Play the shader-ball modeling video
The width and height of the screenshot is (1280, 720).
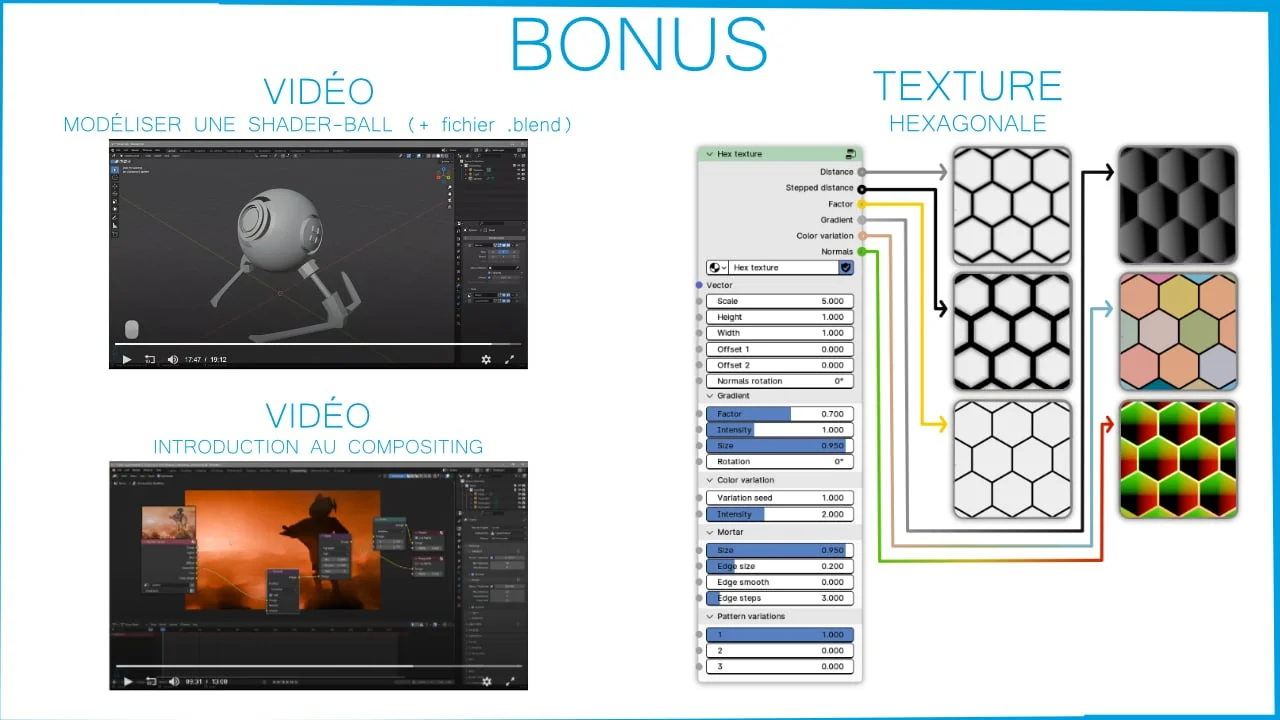(x=126, y=359)
